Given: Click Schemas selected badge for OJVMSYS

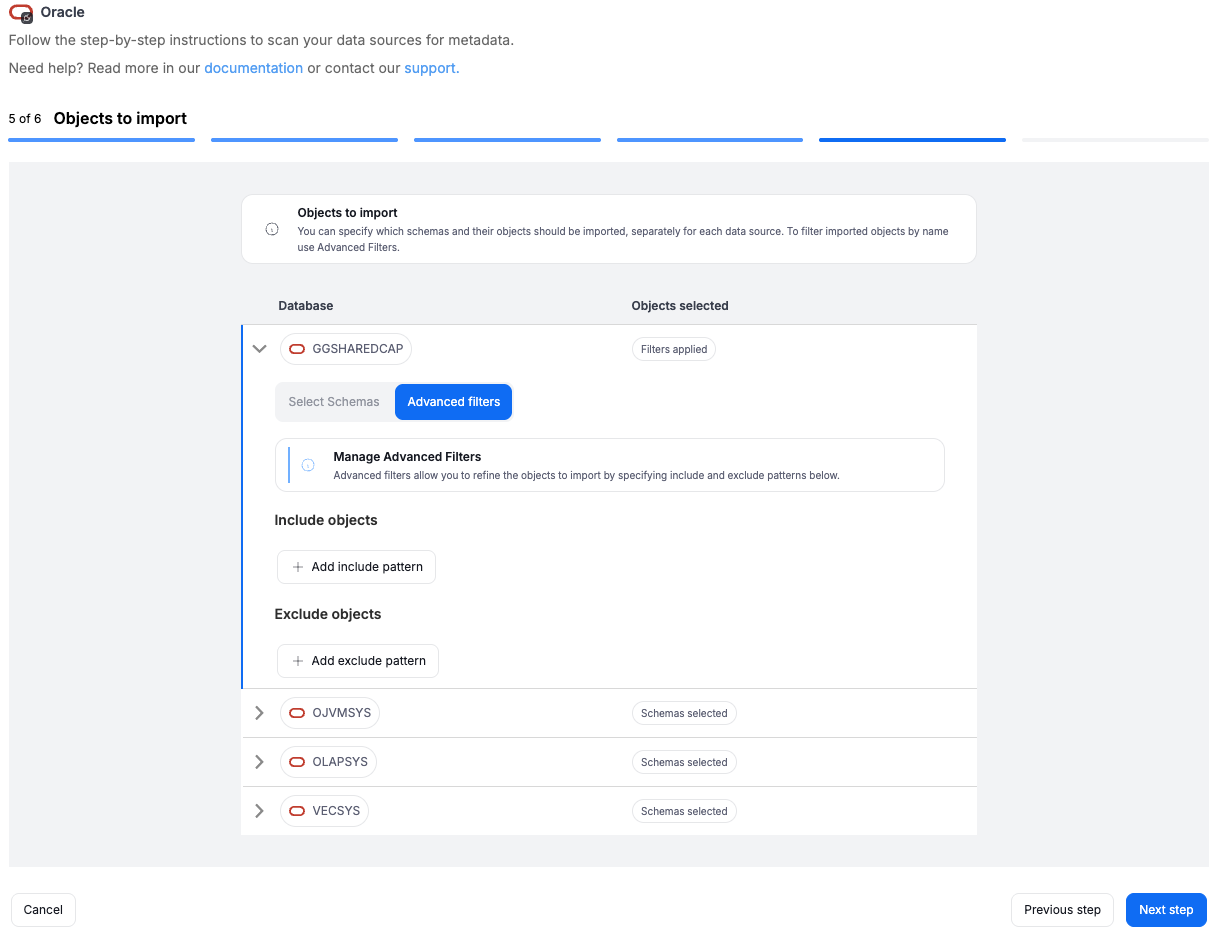Looking at the screenshot, I should (x=684, y=713).
